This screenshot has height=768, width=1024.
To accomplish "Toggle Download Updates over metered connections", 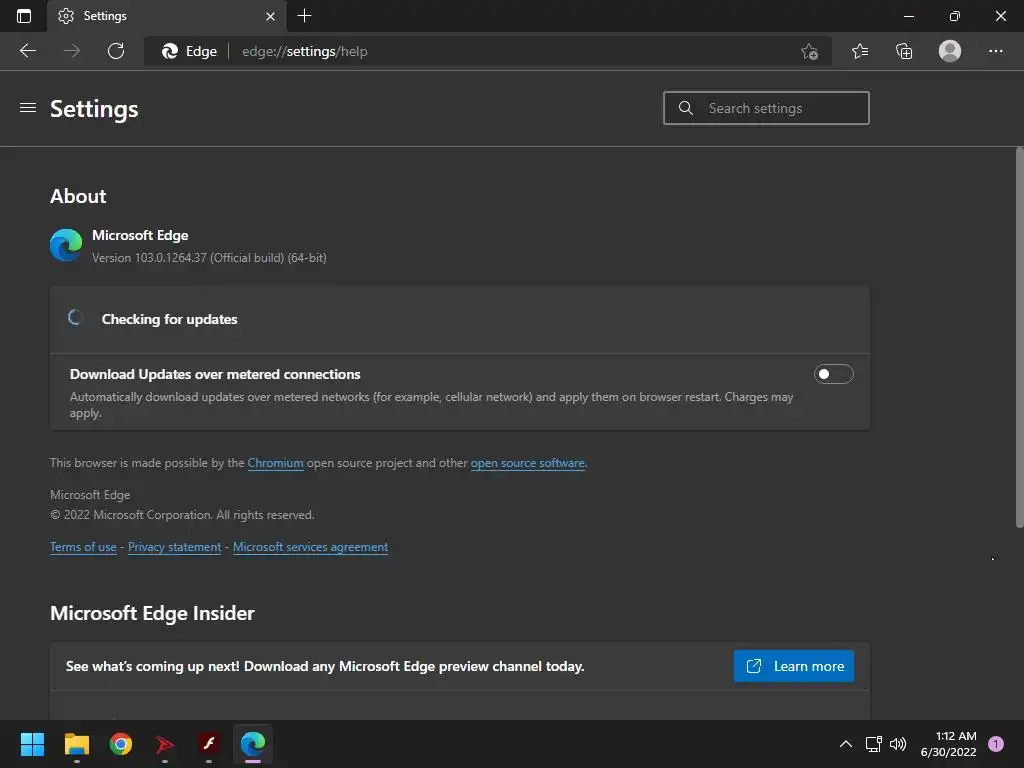I will 833,374.
